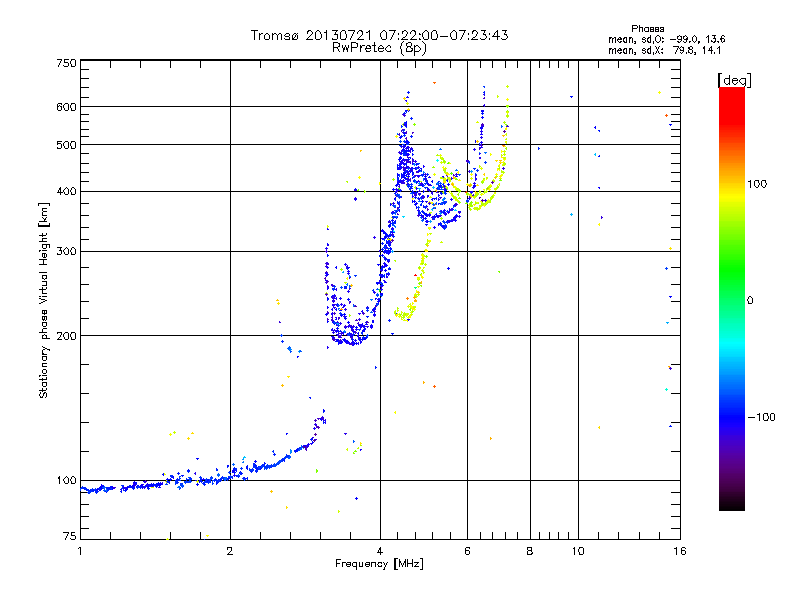Click the y-axis label '500'
The width and height of the screenshot is (800, 600).
(x=66, y=145)
